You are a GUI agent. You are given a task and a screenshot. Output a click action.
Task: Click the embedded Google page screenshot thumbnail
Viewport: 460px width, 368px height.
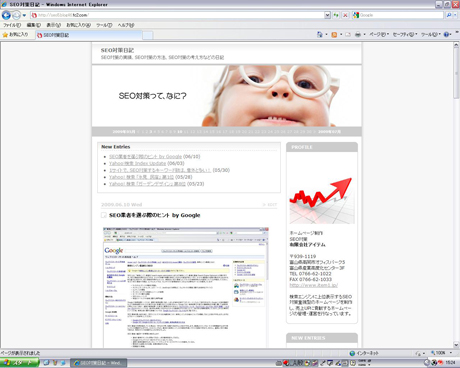click(186, 287)
